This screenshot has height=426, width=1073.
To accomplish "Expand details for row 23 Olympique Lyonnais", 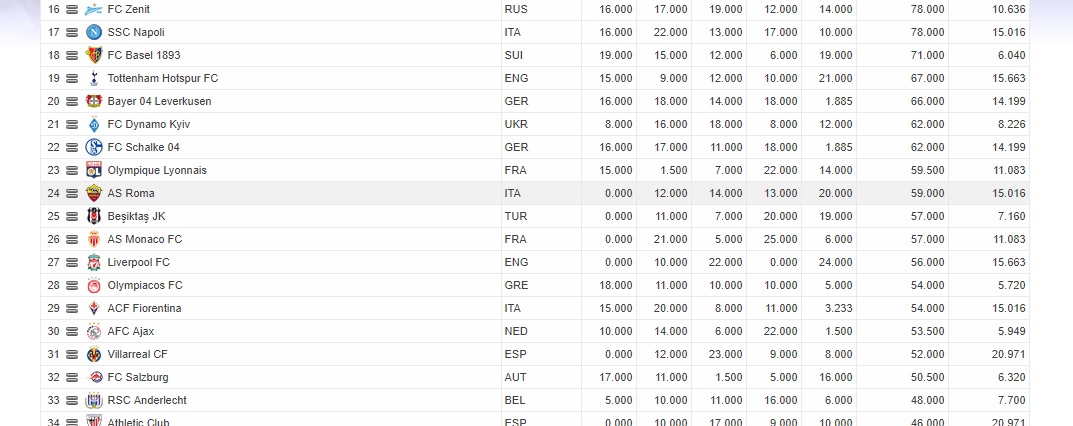I will tap(72, 170).
